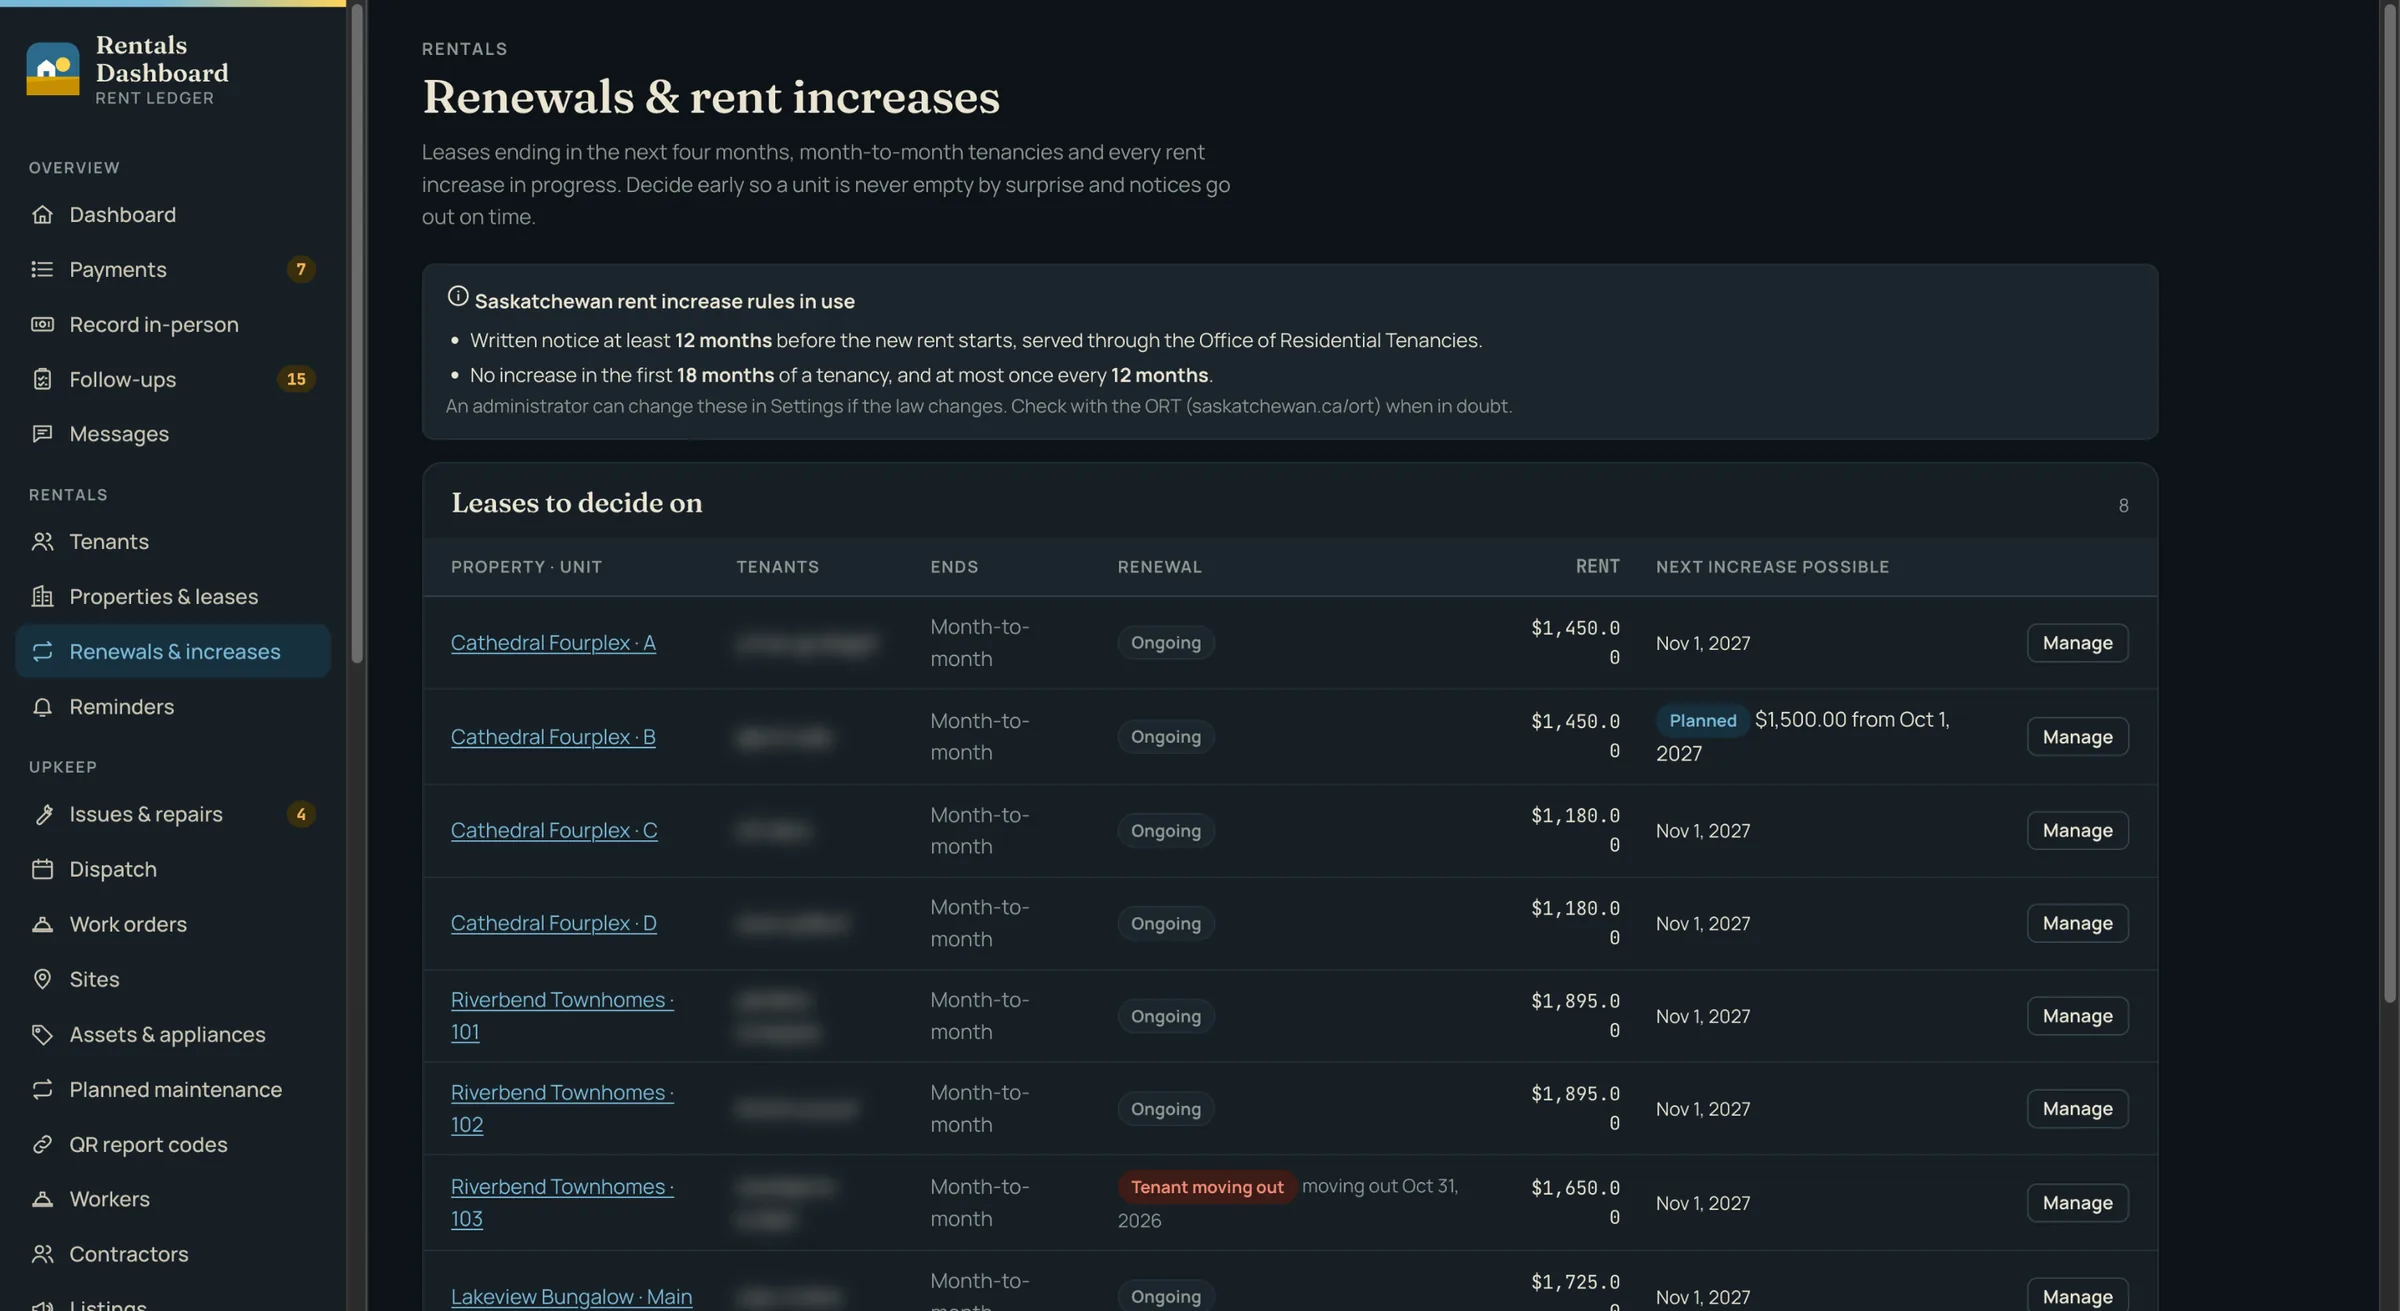Open the Riverbend Townhomes · 101 link
The height and width of the screenshot is (1311, 2400).
[x=562, y=1015]
